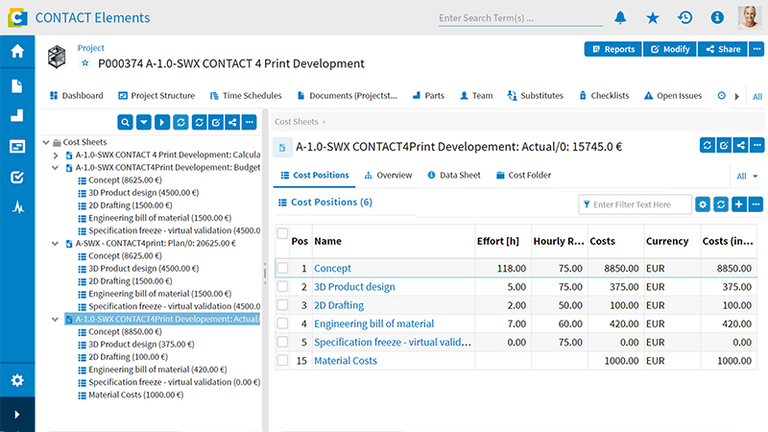Click the Share button
The image size is (768, 432).
[722, 49]
